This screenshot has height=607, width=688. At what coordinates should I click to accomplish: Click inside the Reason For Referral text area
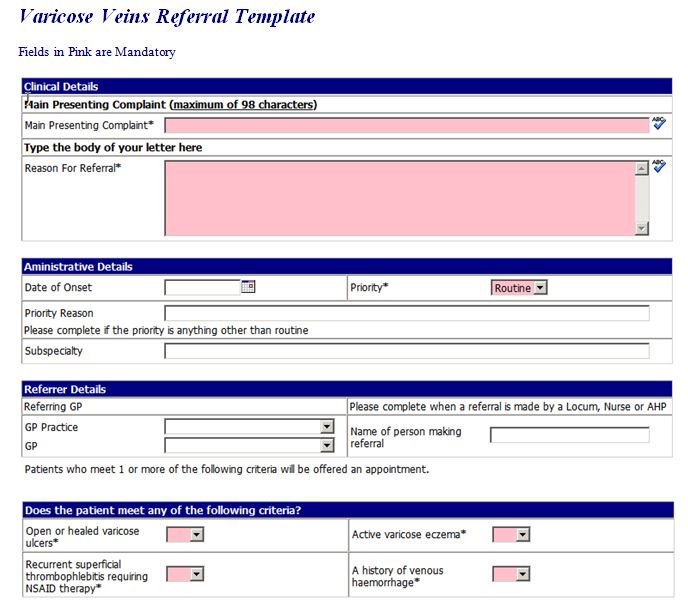pyautogui.click(x=400, y=198)
